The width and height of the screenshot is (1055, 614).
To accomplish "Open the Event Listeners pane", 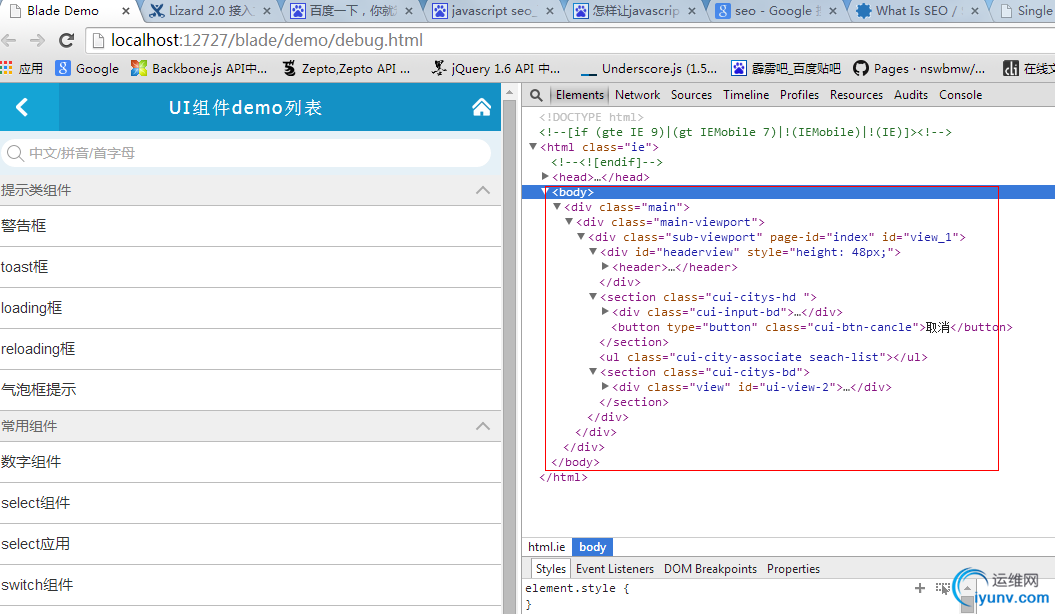I will point(614,569).
